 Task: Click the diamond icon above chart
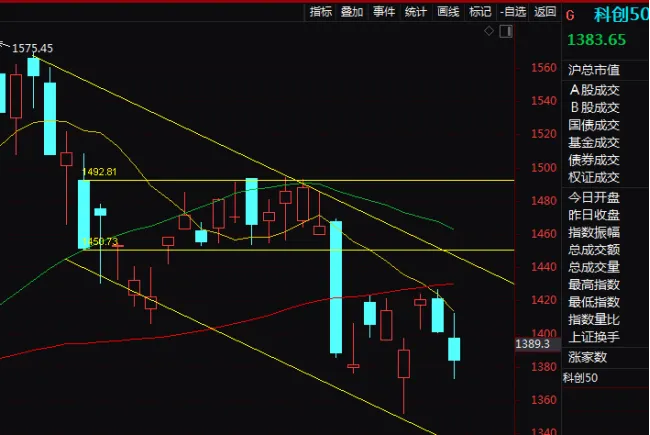[489, 31]
